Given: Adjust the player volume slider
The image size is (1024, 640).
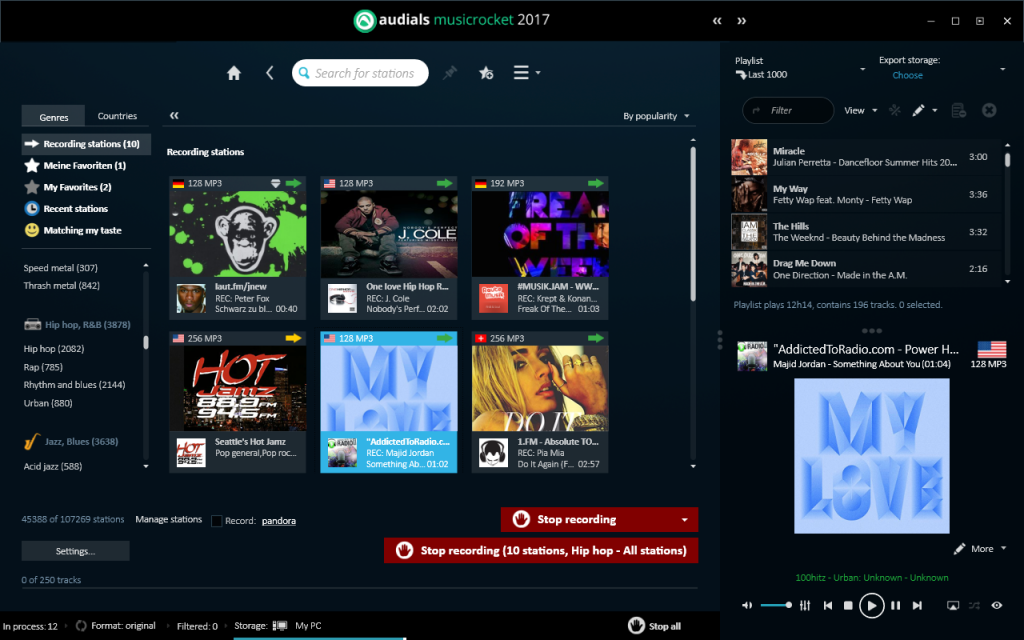Looking at the screenshot, I should coord(776,605).
